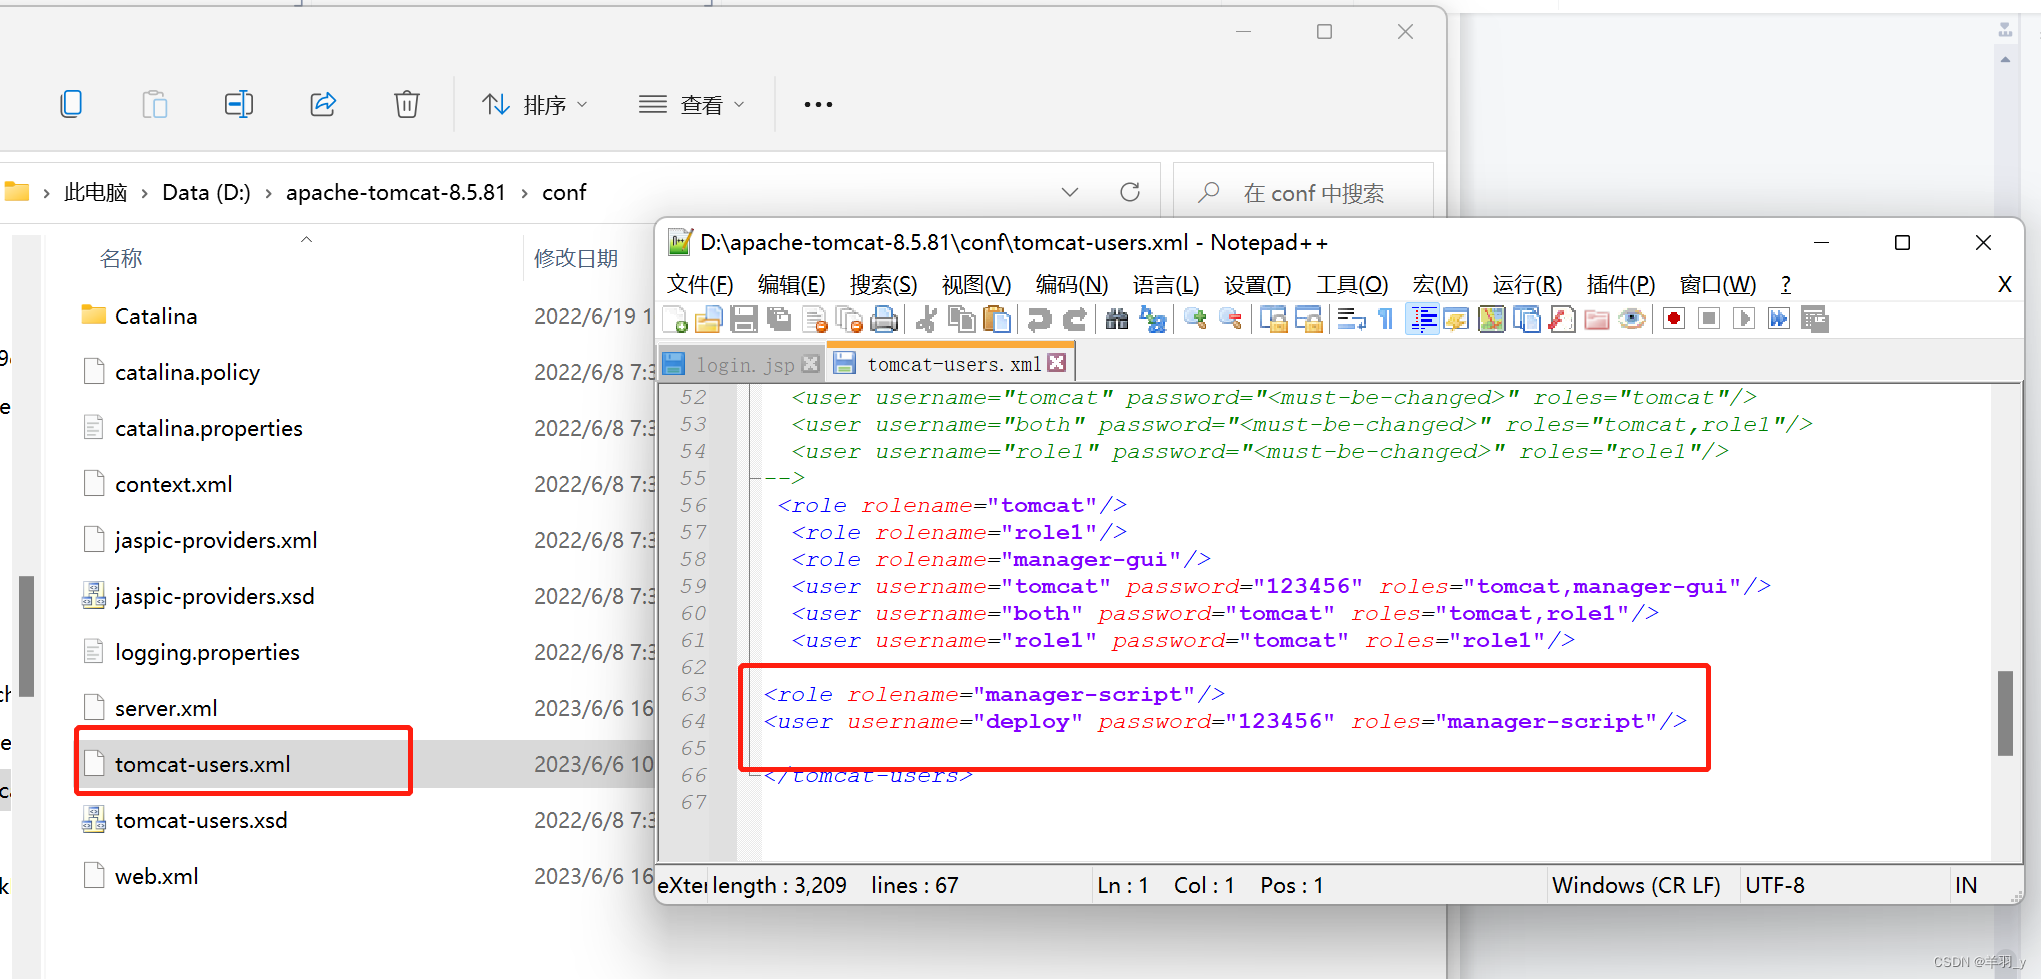Screen dimensions: 2041x979
Task: Click the Print toolbar icon in Notepad++
Action: pos(884,319)
